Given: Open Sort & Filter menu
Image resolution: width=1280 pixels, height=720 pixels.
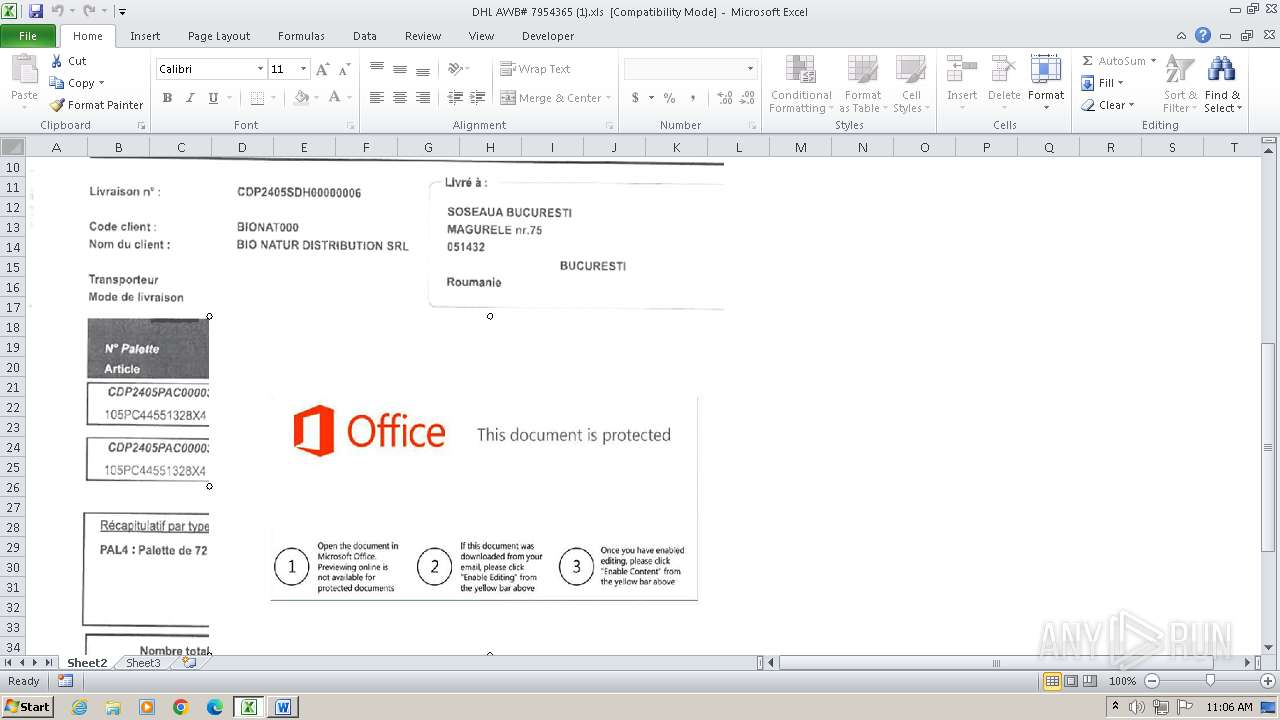Looking at the screenshot, I should [1180, 85].
